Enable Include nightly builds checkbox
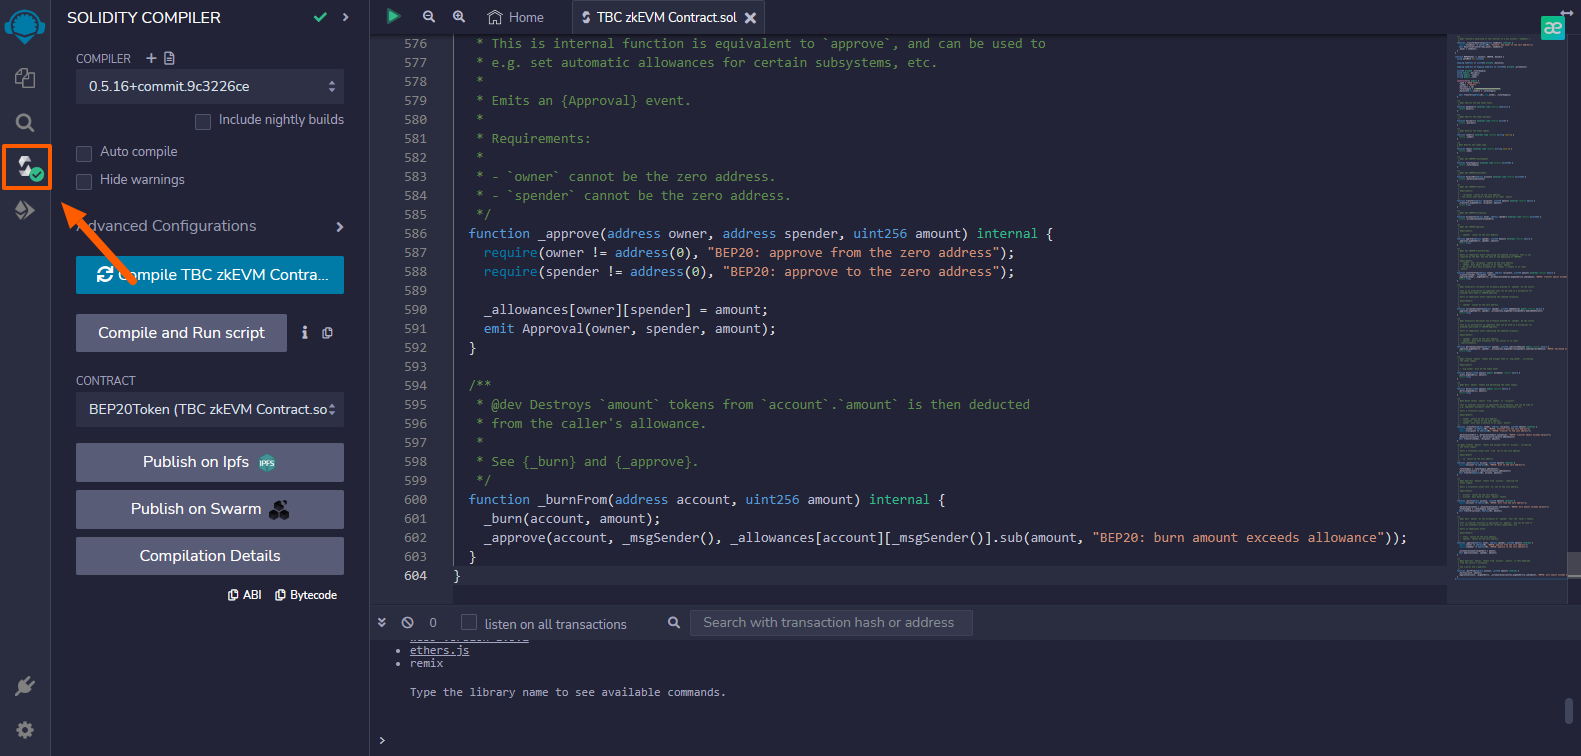This screenshot has width=1581, height=756. [x=203, y=121]
